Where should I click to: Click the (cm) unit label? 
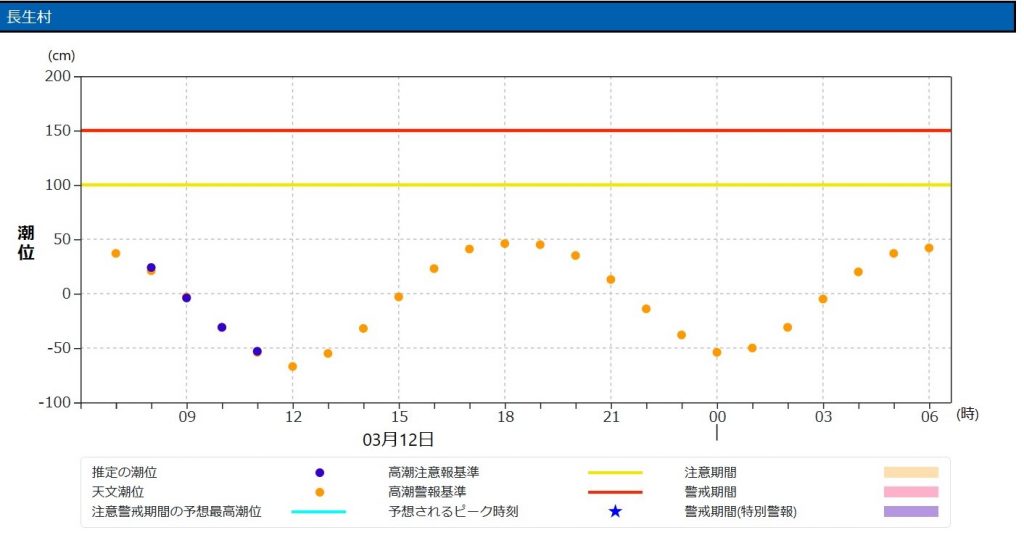pyautogui.click(x=61, y=56)
